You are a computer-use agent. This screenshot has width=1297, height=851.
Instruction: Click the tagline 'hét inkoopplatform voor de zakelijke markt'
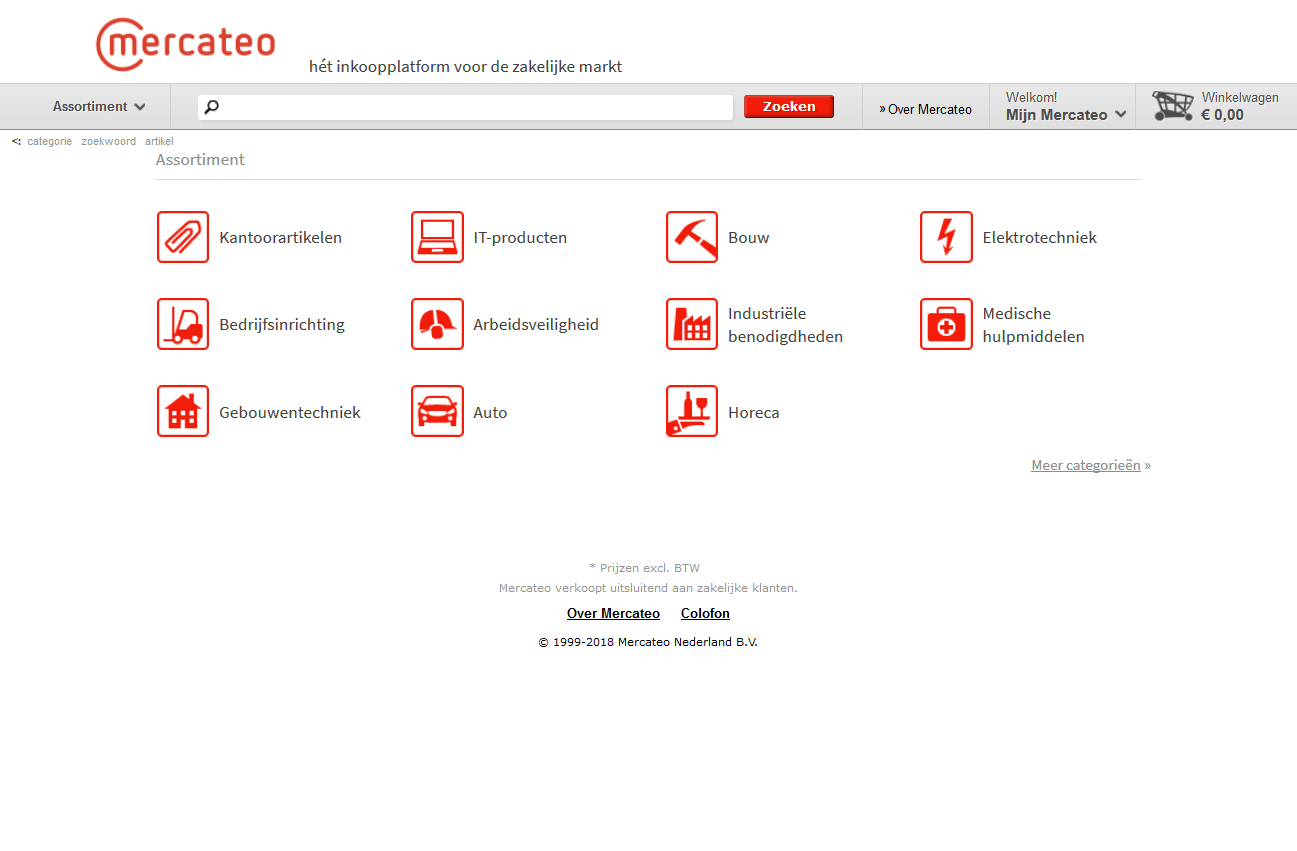point(465,67)
